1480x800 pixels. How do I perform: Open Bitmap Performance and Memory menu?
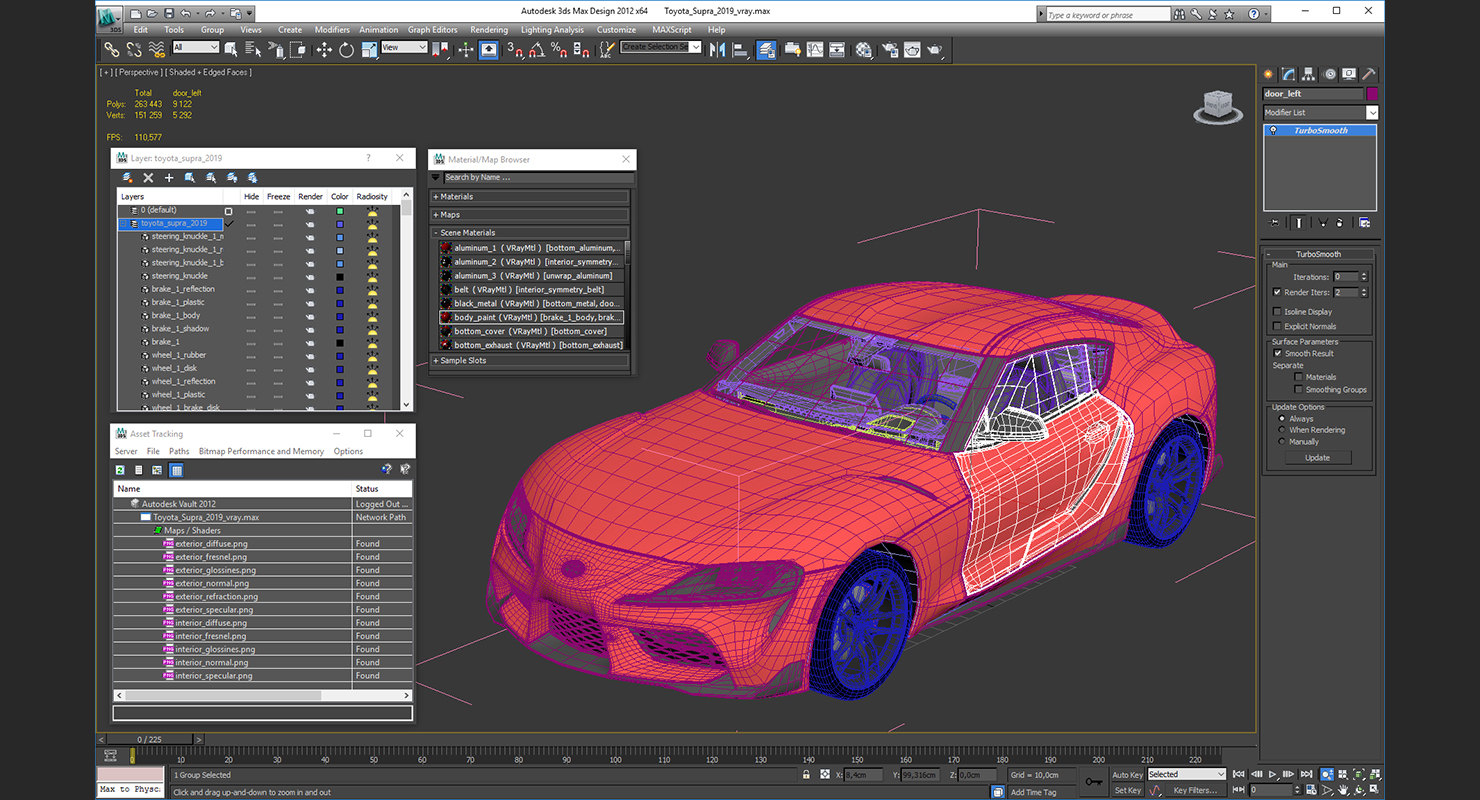261,451
